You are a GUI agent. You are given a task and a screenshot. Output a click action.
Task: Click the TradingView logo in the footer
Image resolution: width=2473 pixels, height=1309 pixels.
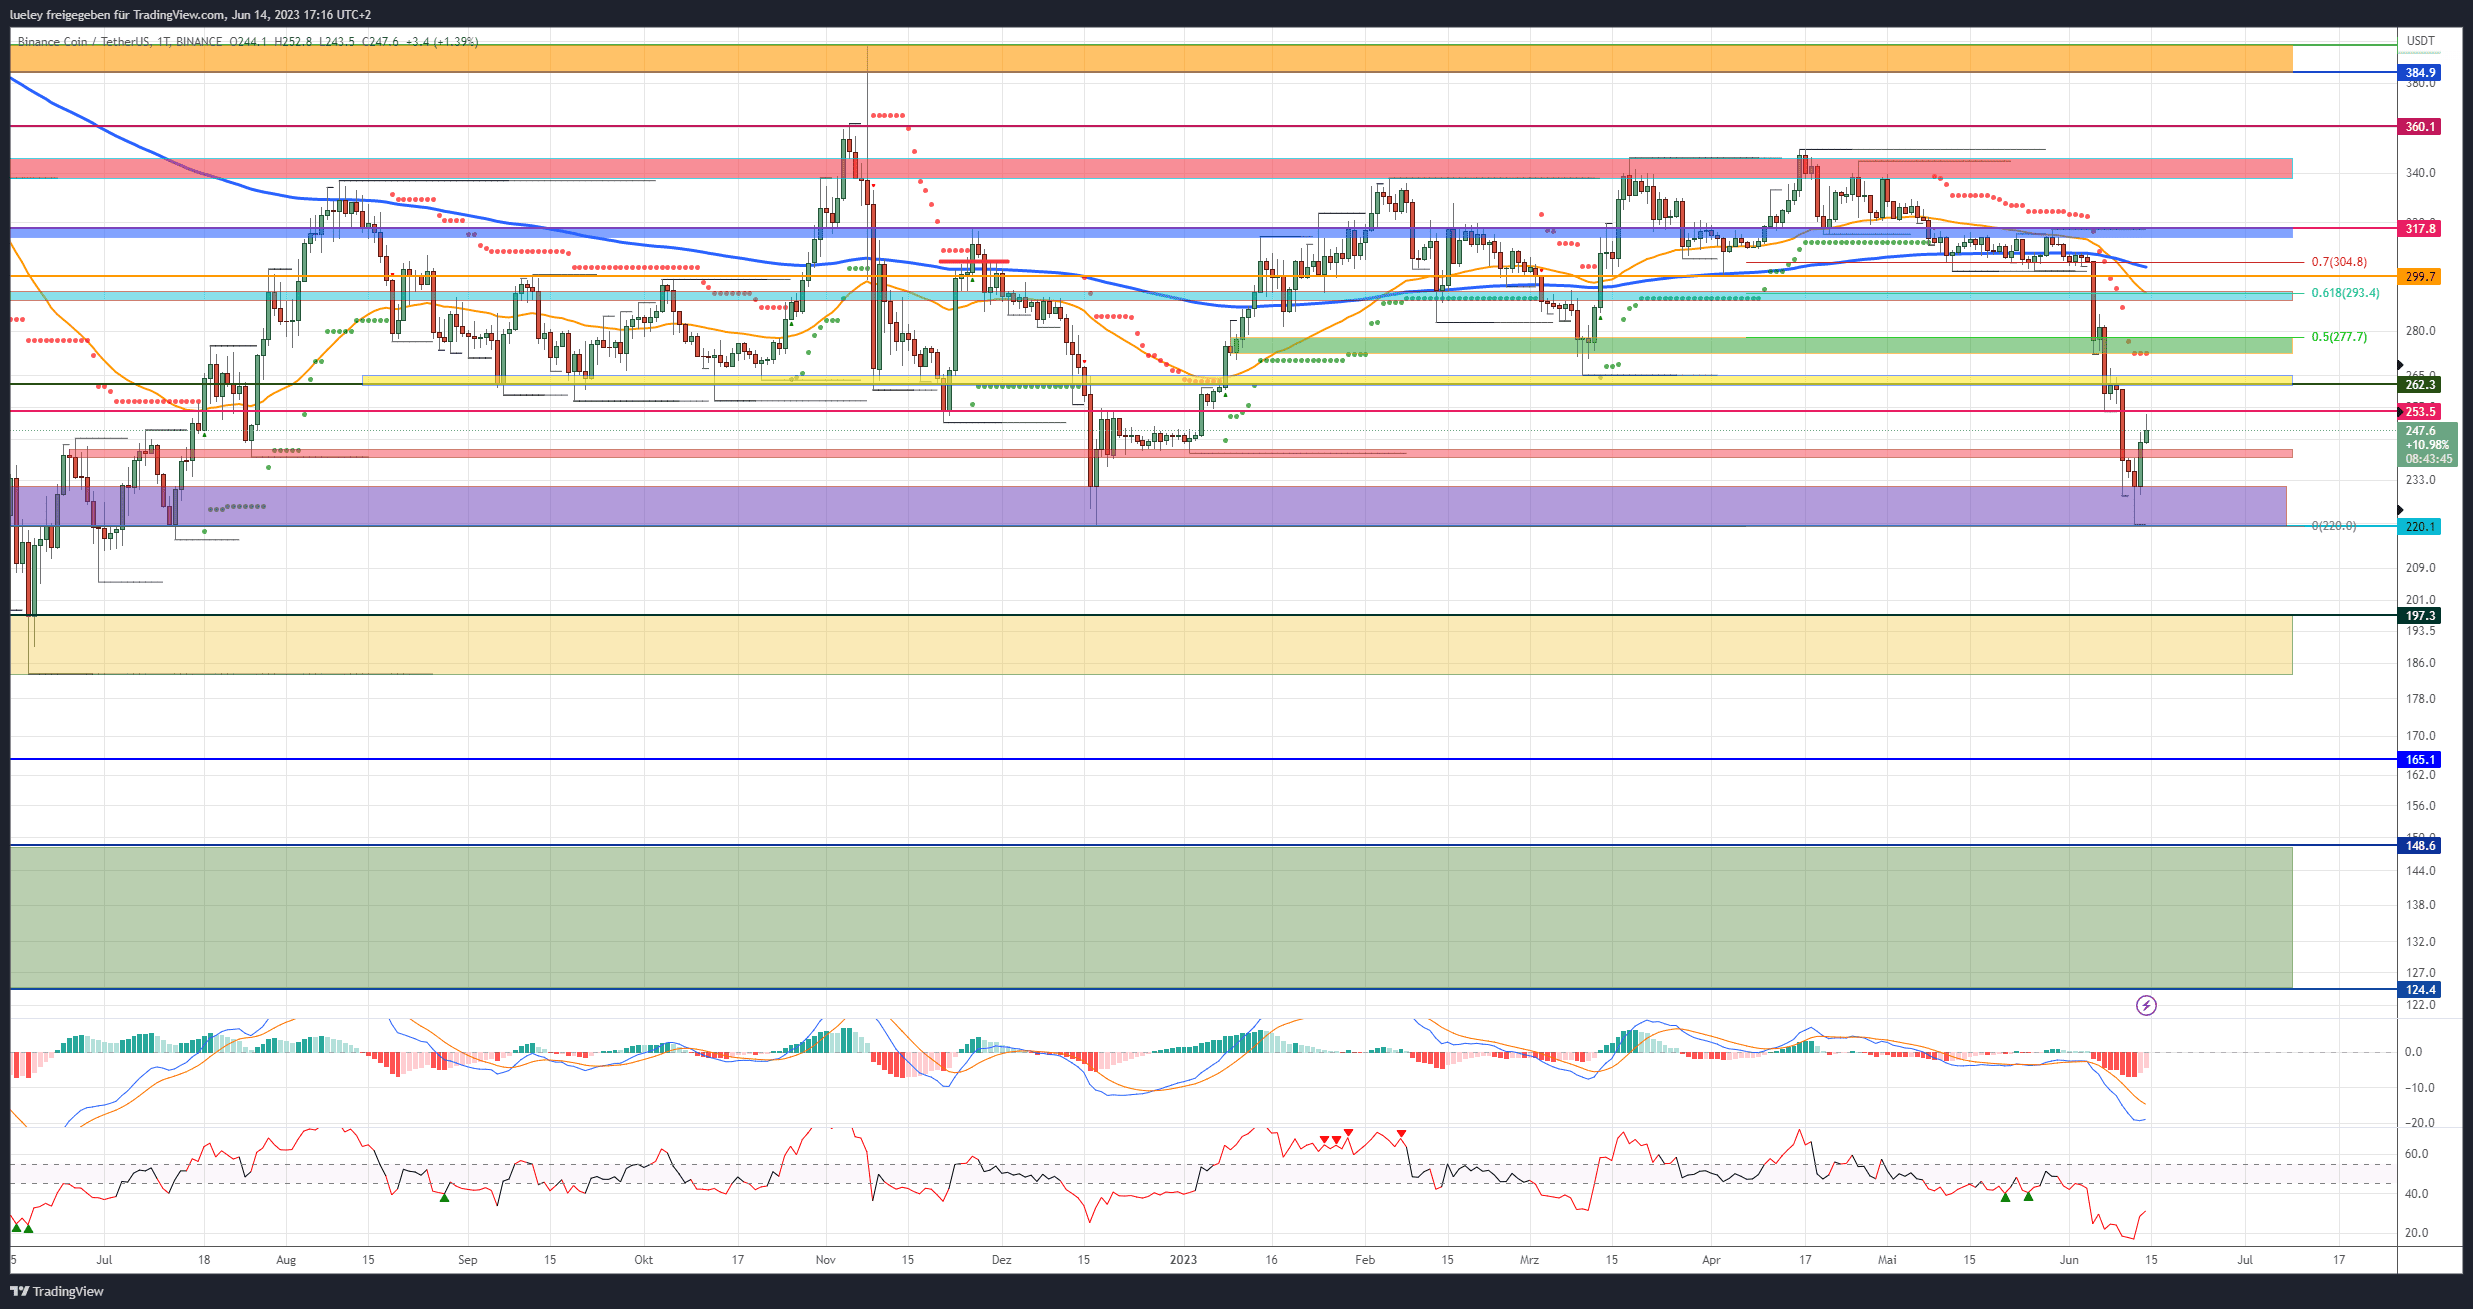point(57,1291)
